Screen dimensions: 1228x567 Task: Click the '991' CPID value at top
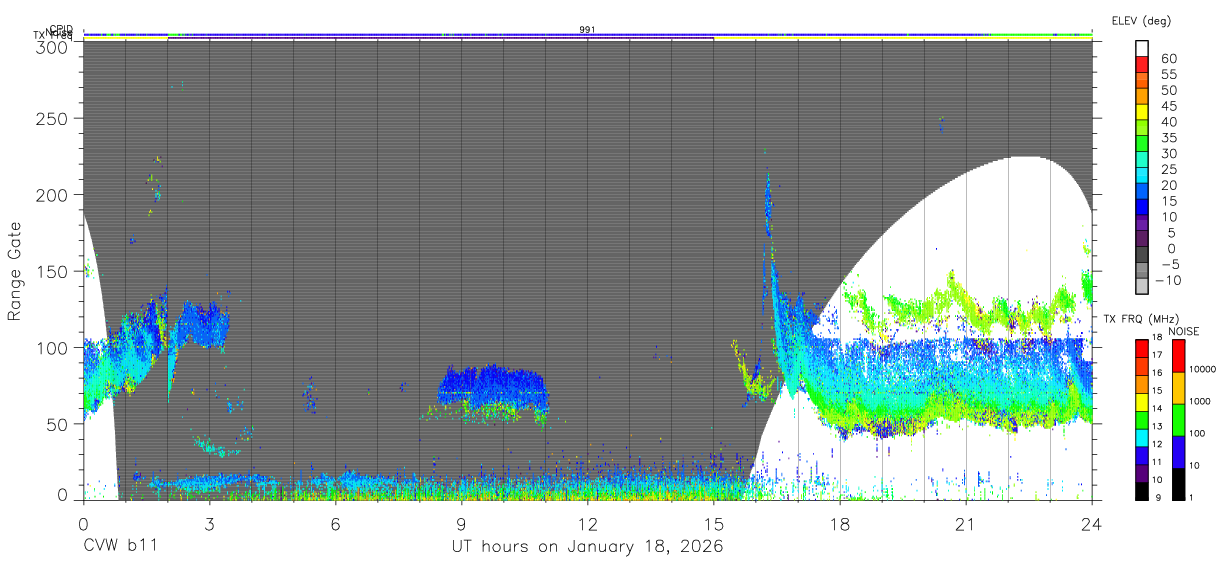[x=588, y=30]
